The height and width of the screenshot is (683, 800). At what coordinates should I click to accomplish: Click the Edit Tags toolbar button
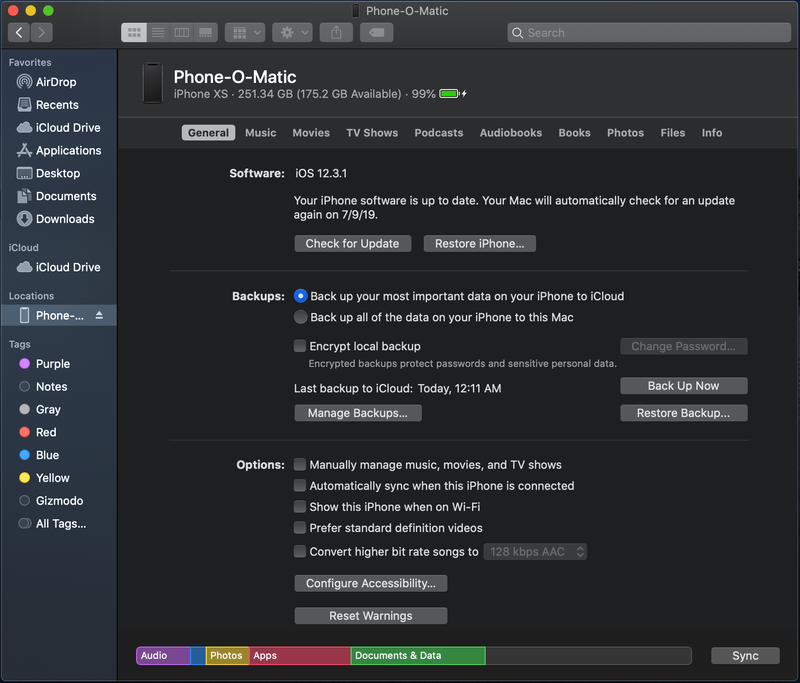377,33
